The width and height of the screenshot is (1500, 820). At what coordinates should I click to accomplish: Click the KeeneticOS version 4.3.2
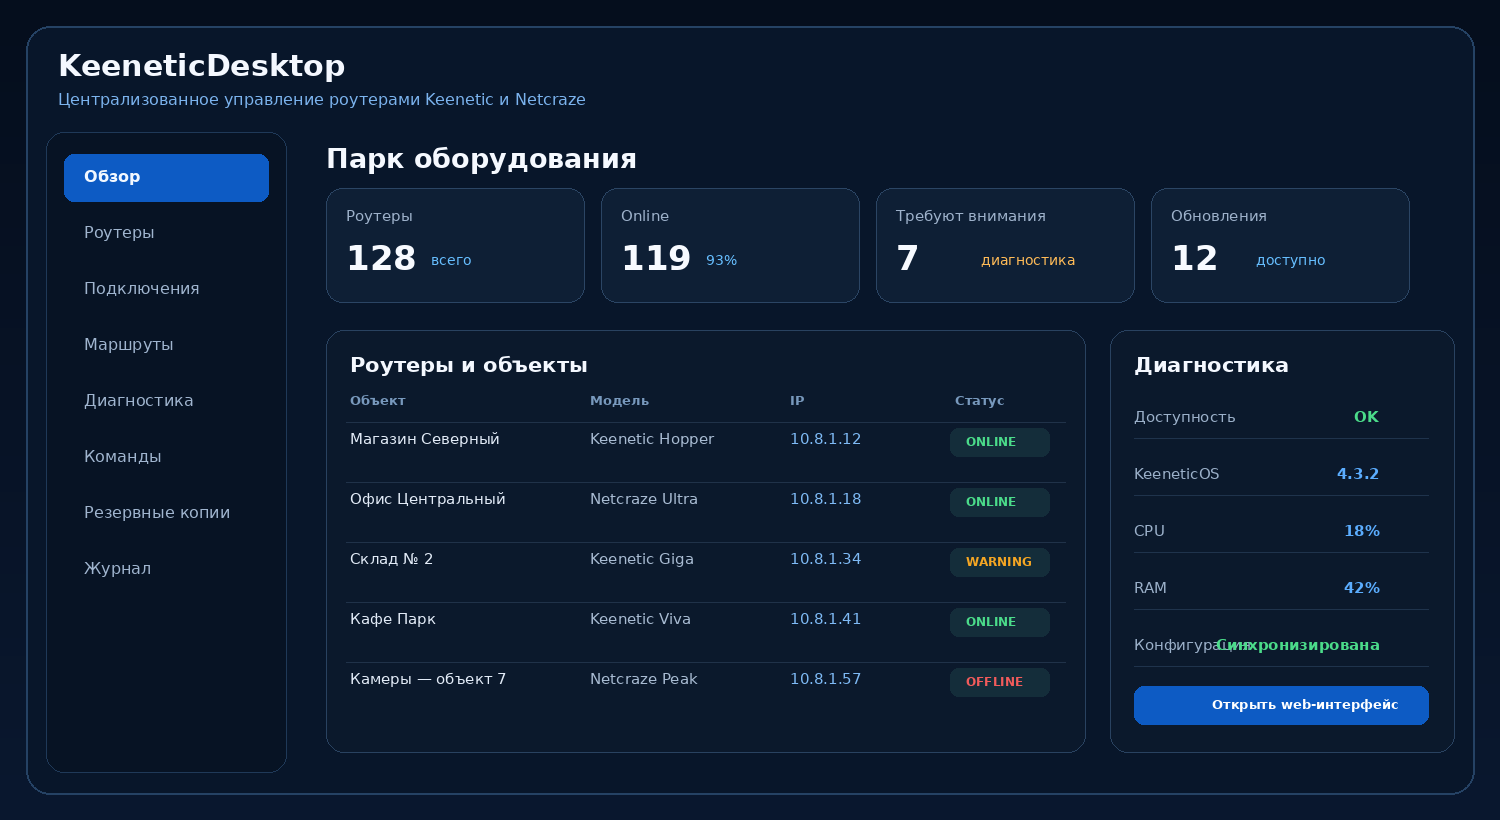[1358, 474]
